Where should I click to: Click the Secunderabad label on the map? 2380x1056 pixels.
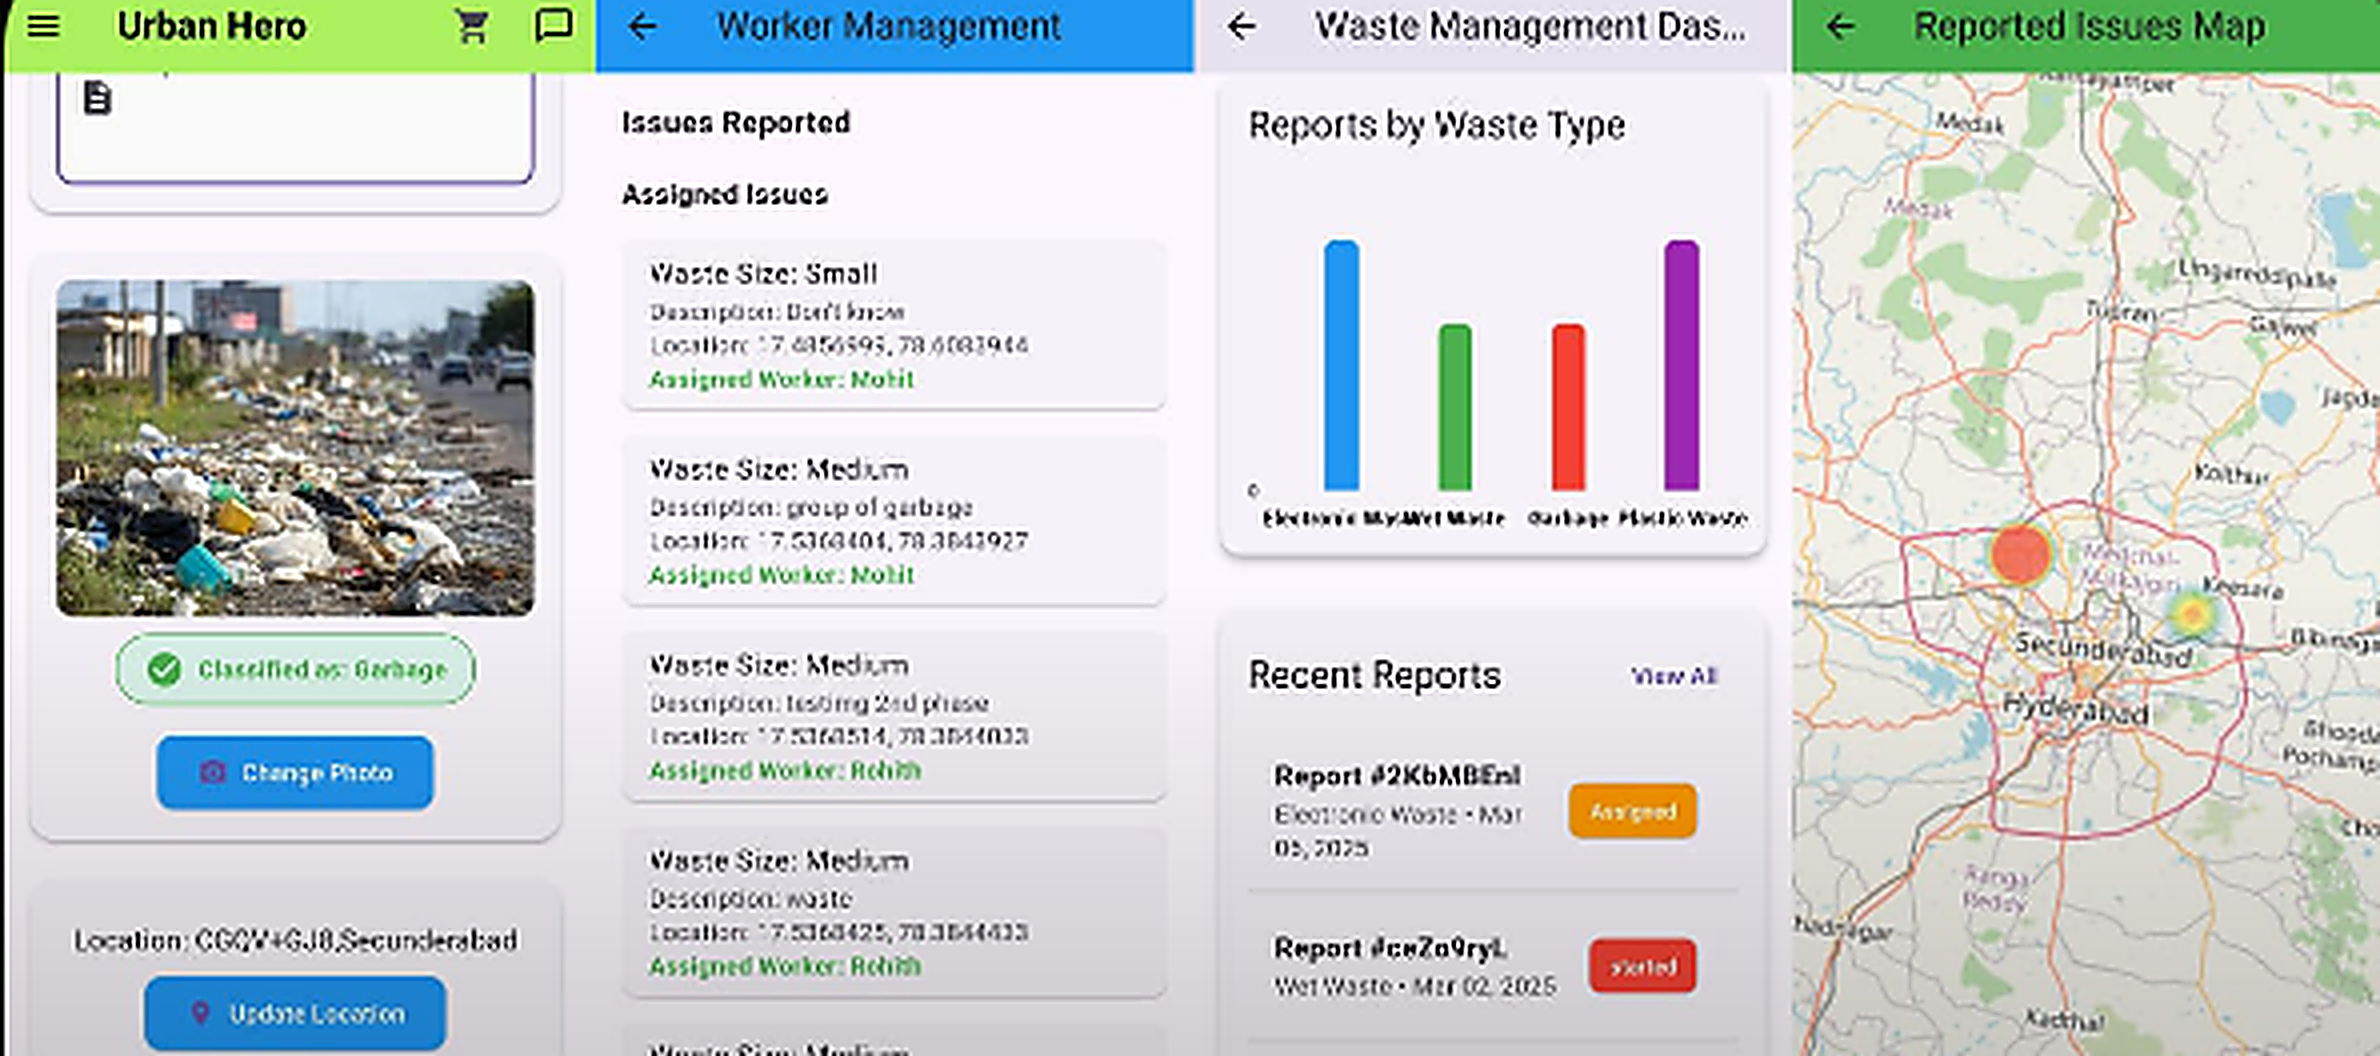tap(2103, 649)
